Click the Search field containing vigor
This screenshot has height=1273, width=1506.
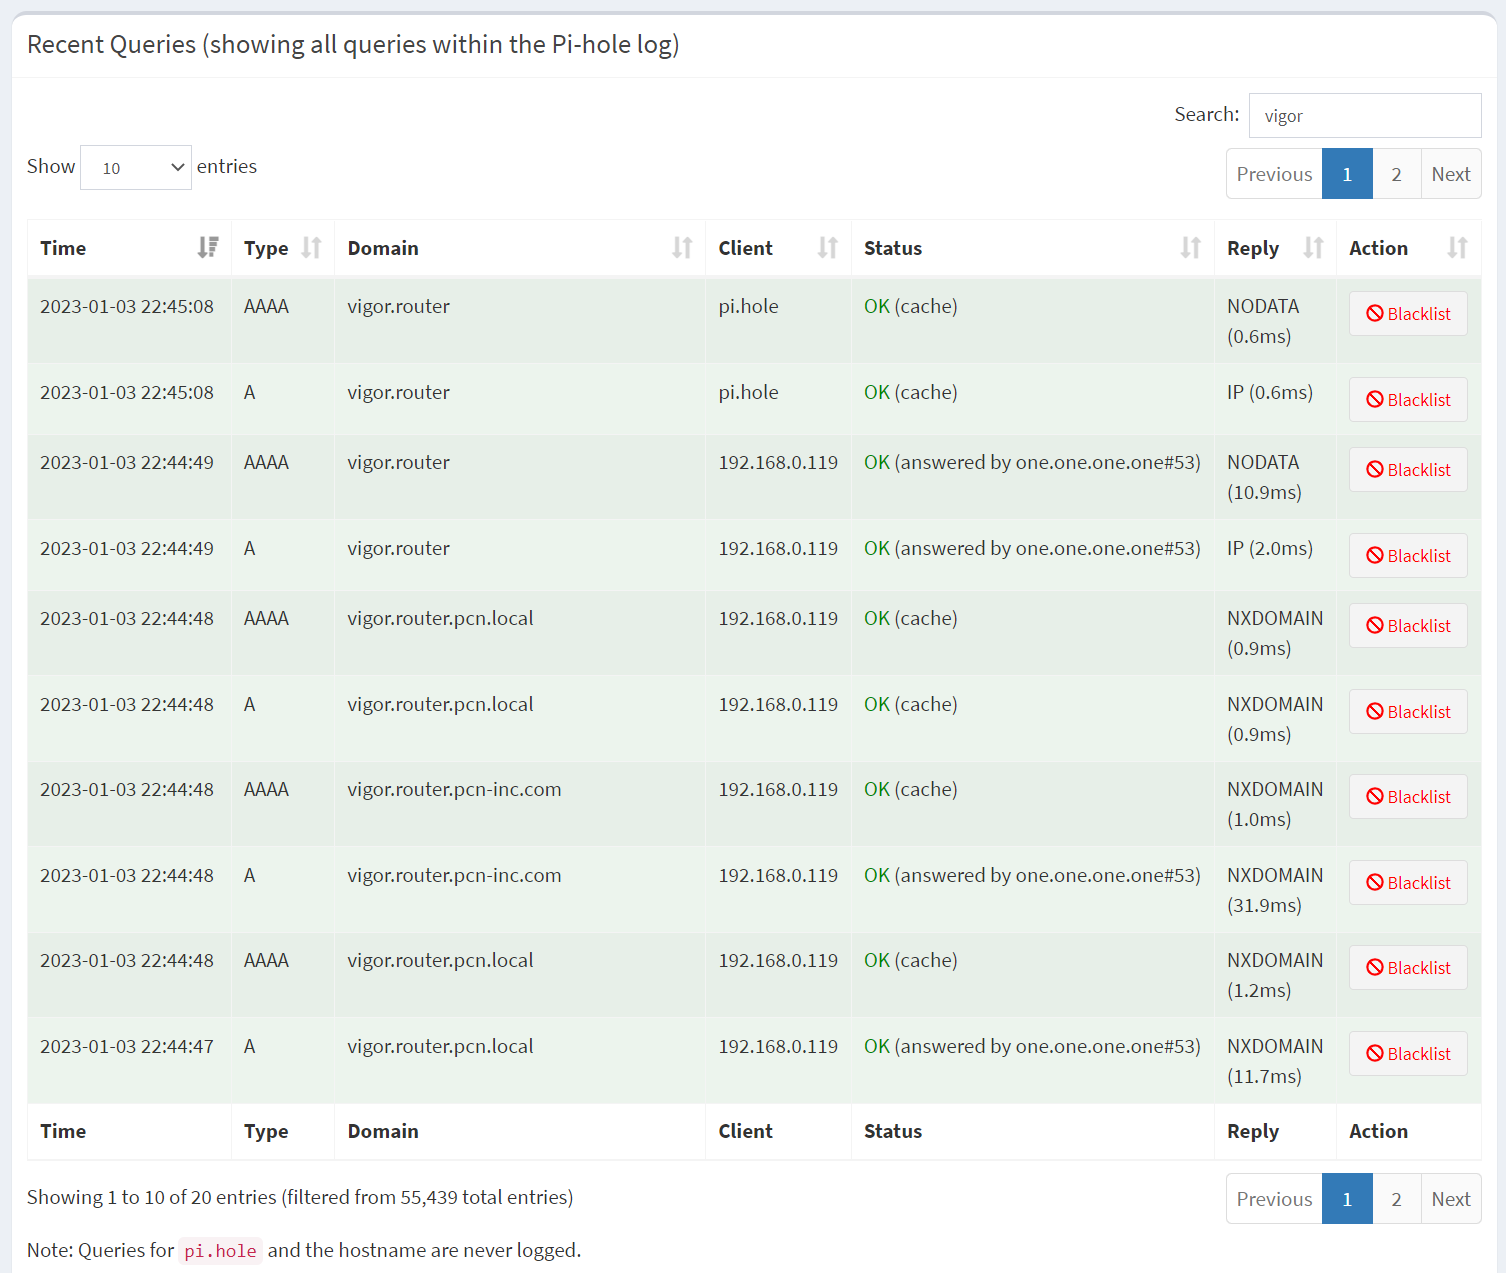pyautogui.click(x=1365, y=116)
